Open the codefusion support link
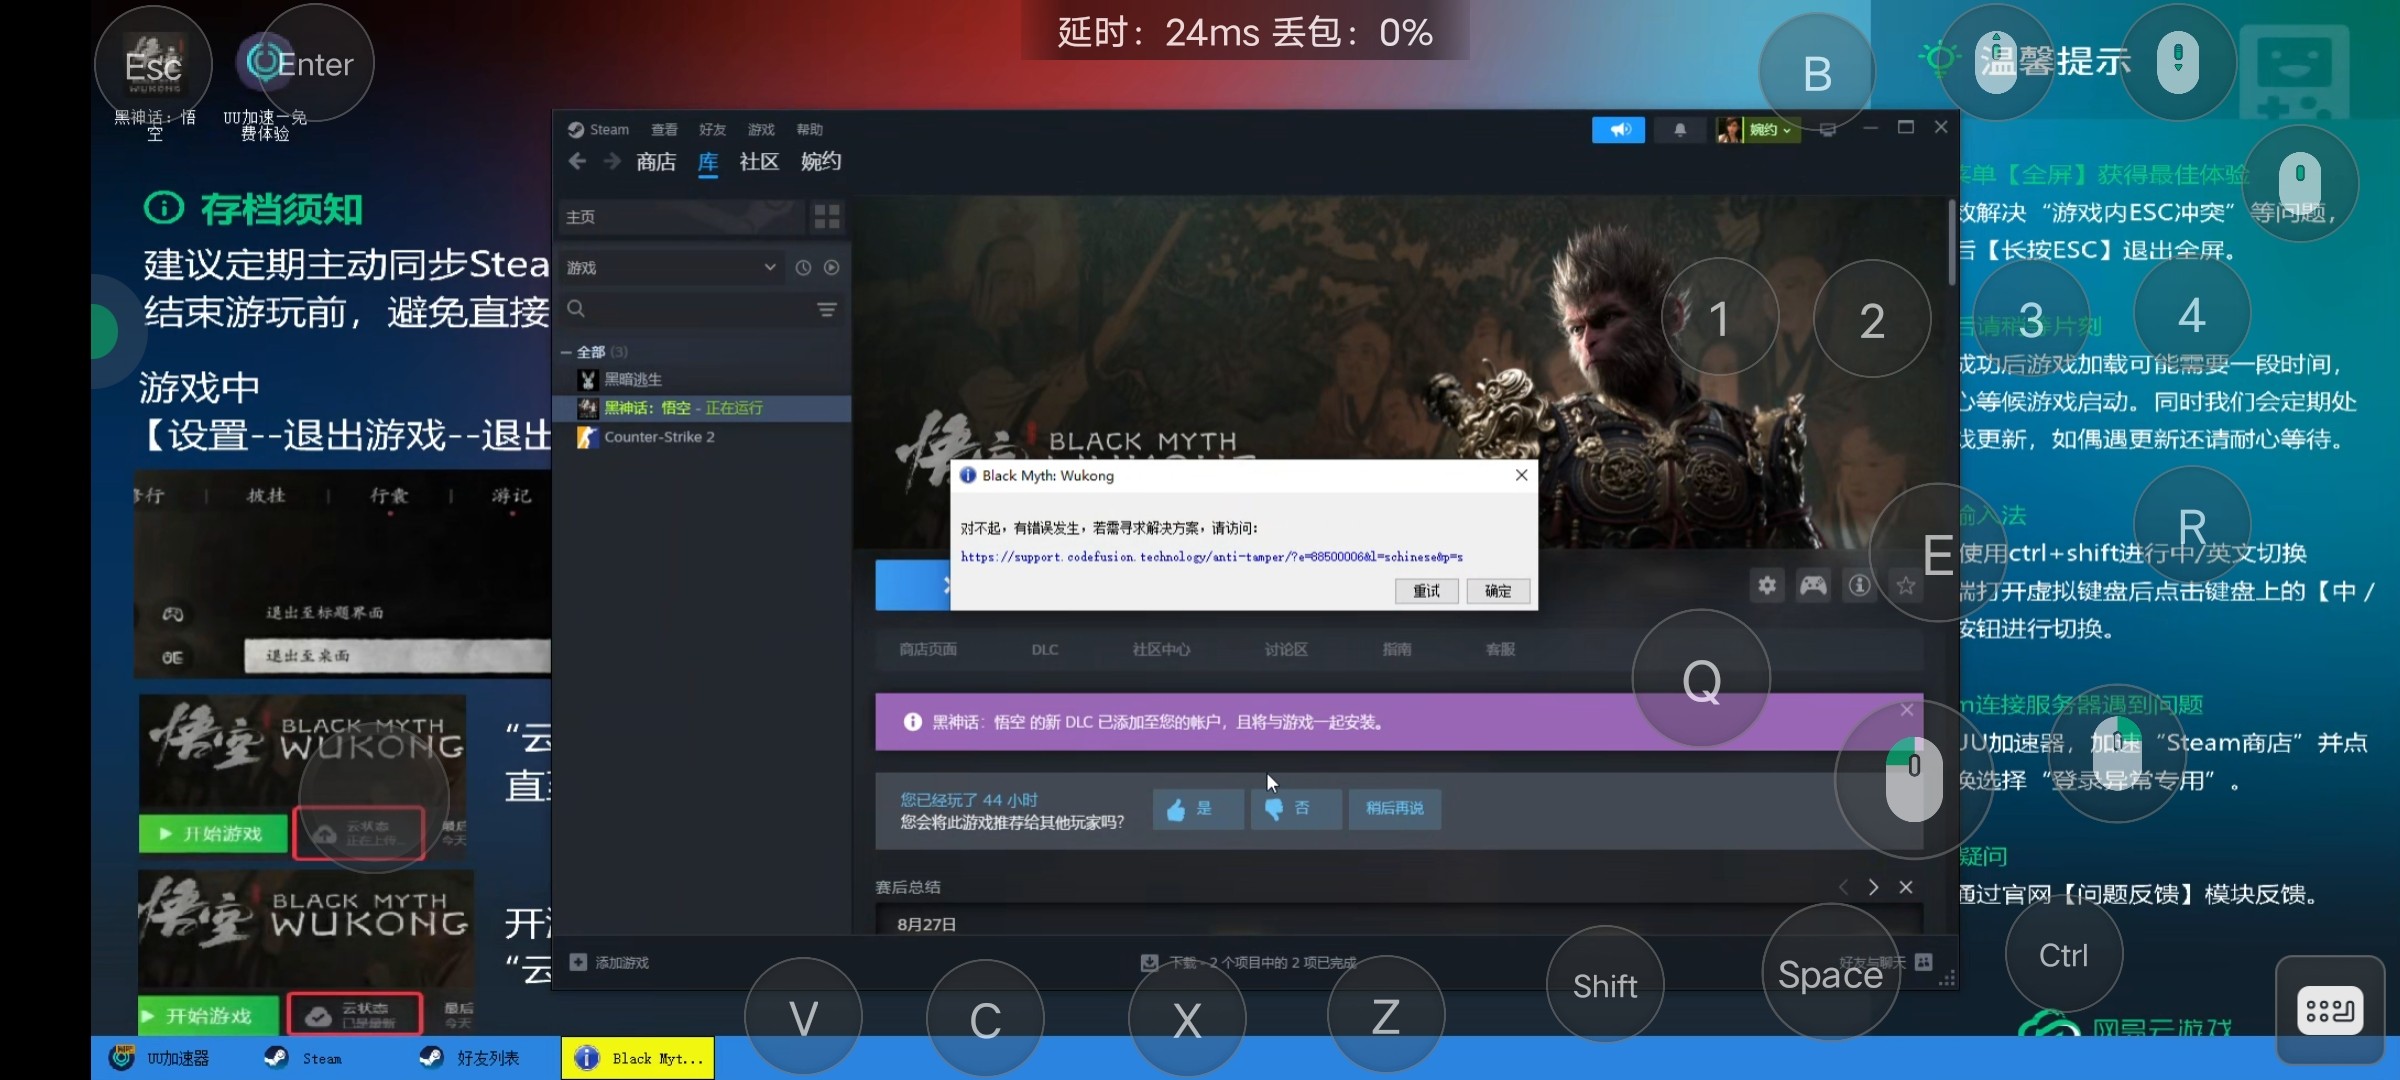The image size is (2400, 1080). point(1211,557)
